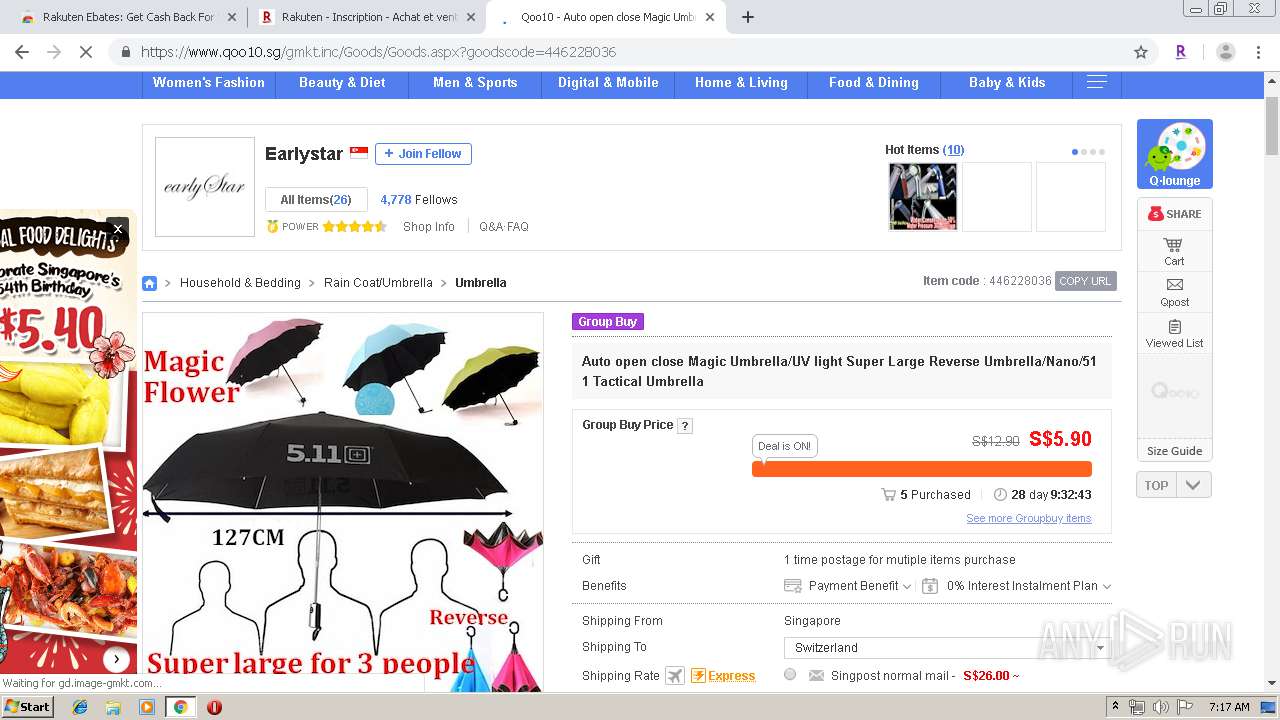Open Baby & Kids category
The height and width of the screenshot is (720, 1280).
pos(1007,83)
